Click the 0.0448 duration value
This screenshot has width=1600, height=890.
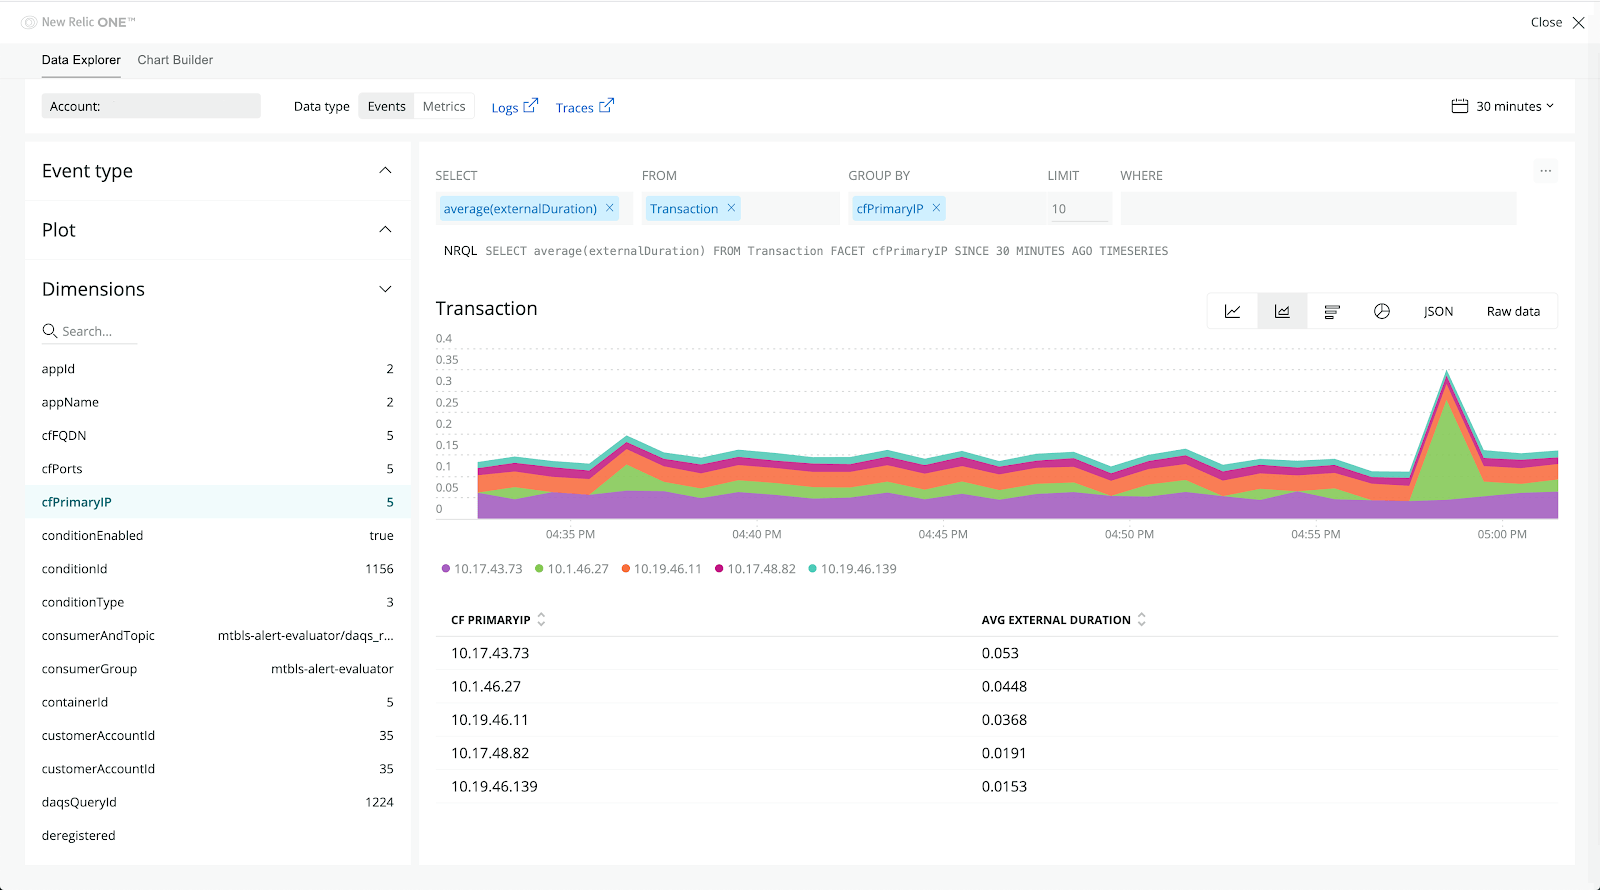(x=1004, y=686)
